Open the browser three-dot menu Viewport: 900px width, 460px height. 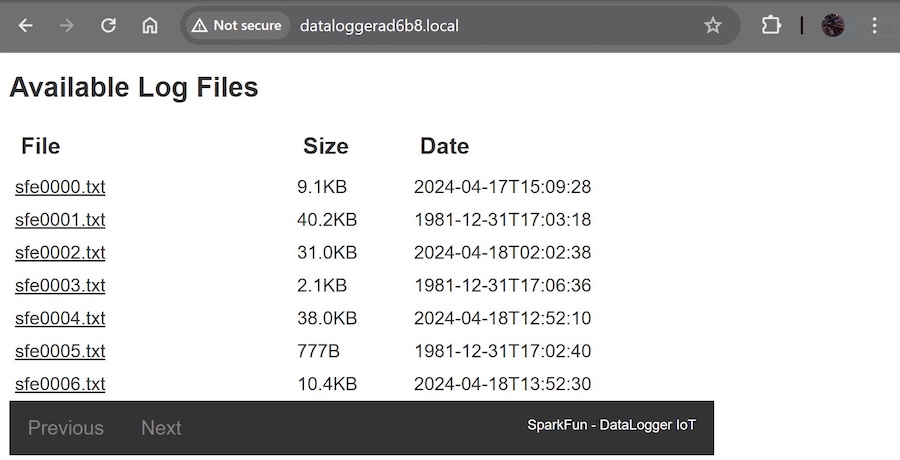pyautogui.click(x=874, y=25)
